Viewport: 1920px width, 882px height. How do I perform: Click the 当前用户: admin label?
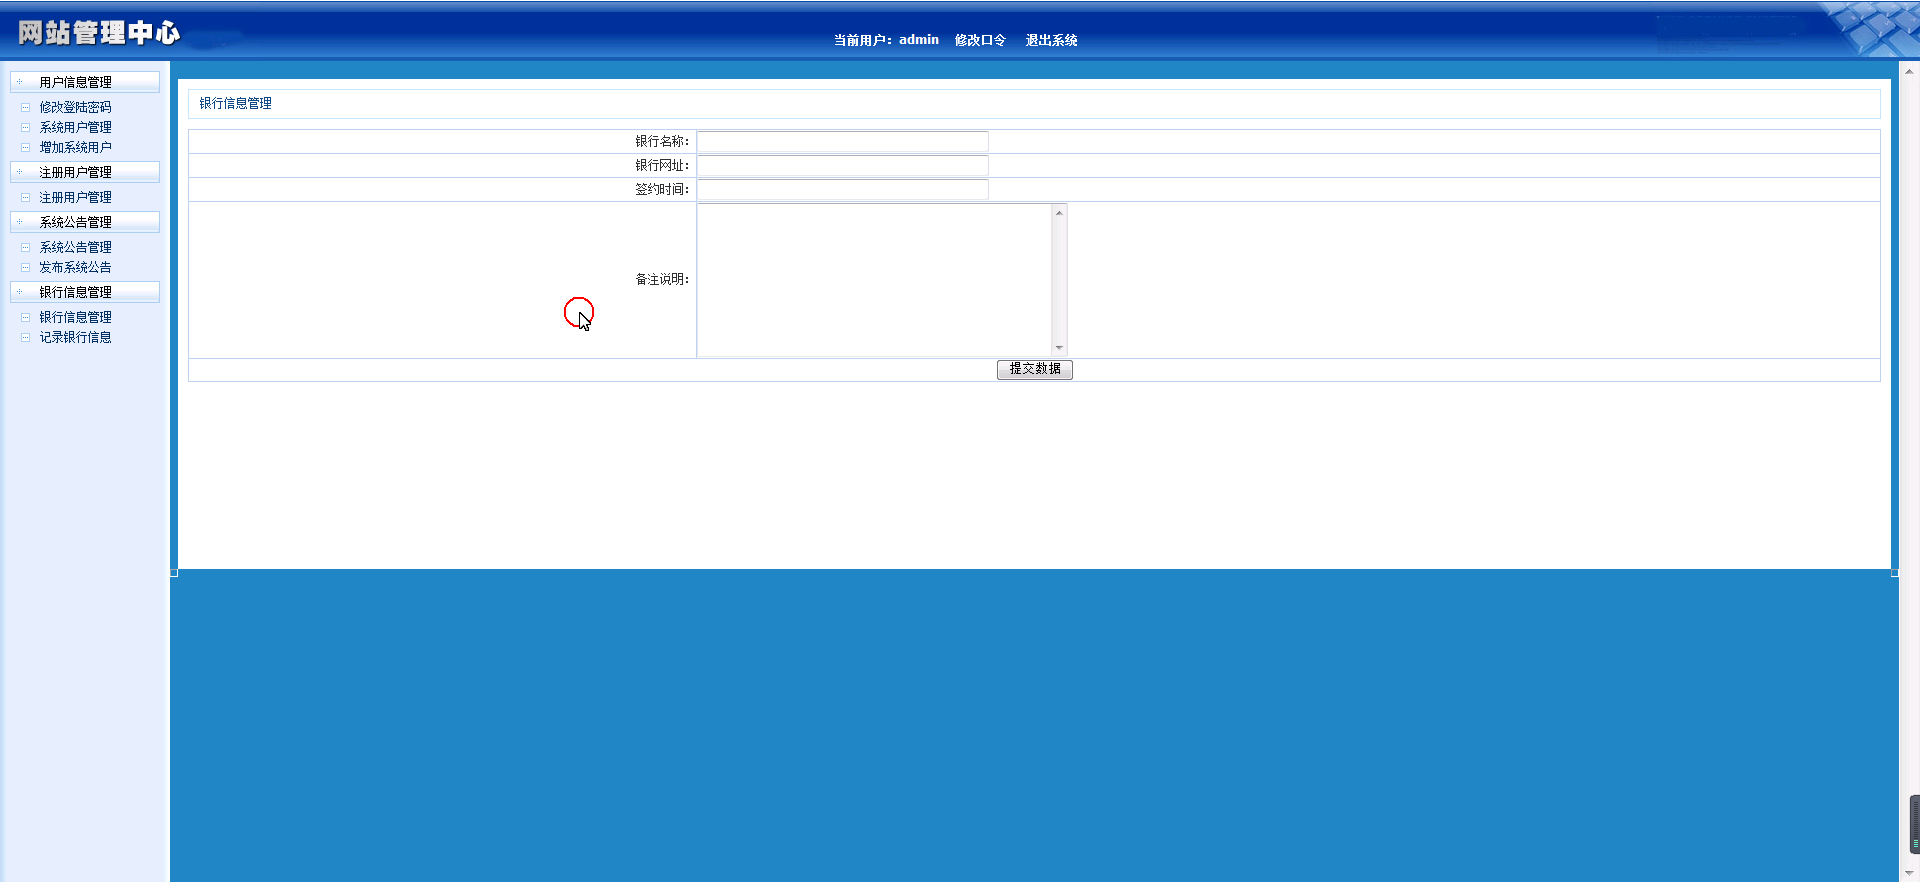[886, 40]
